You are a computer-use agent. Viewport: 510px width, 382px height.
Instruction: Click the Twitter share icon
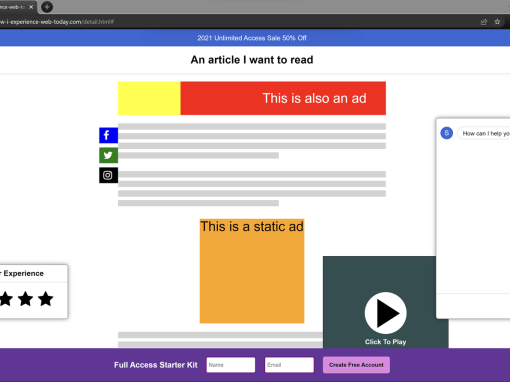click(108, 155)
